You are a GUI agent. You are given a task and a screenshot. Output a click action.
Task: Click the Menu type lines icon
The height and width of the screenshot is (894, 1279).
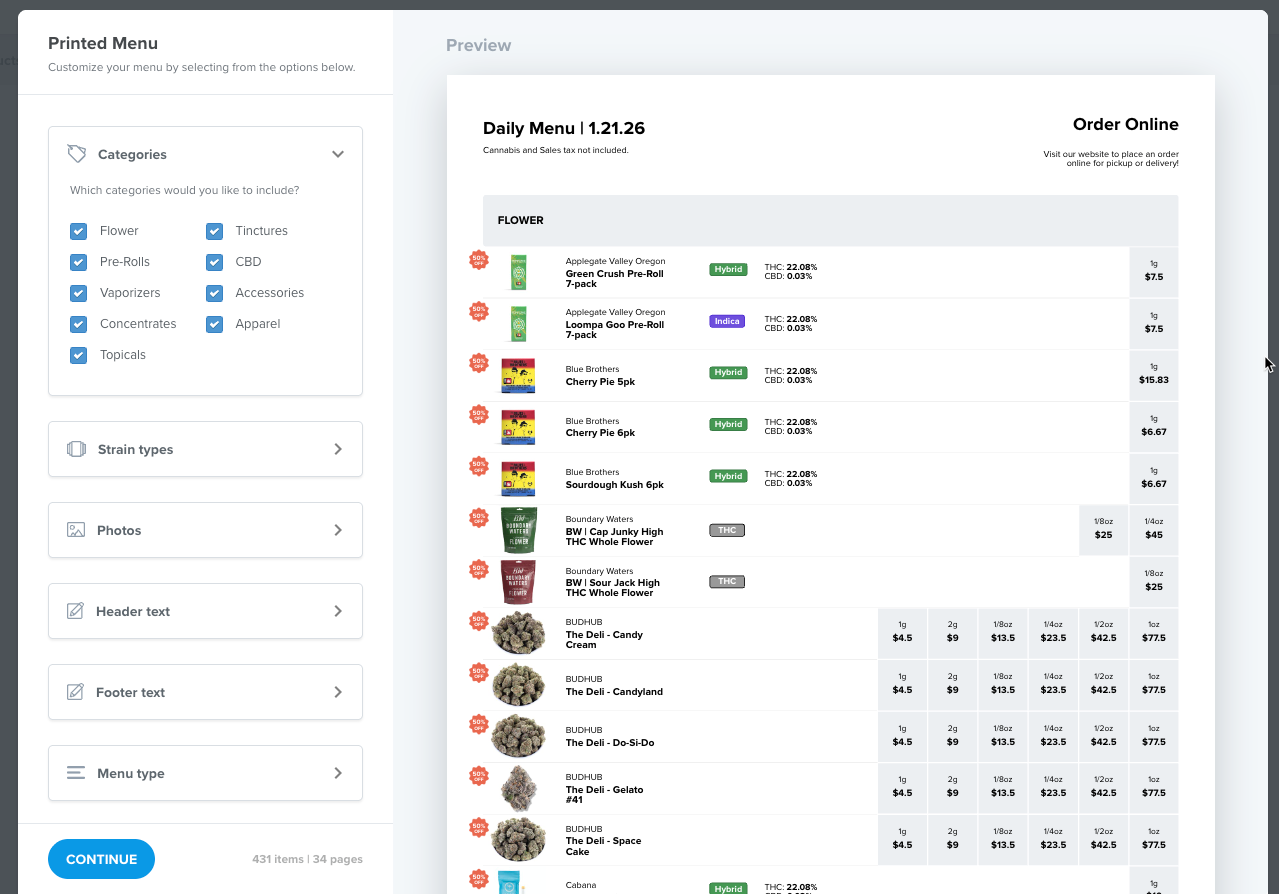(76, 773)
